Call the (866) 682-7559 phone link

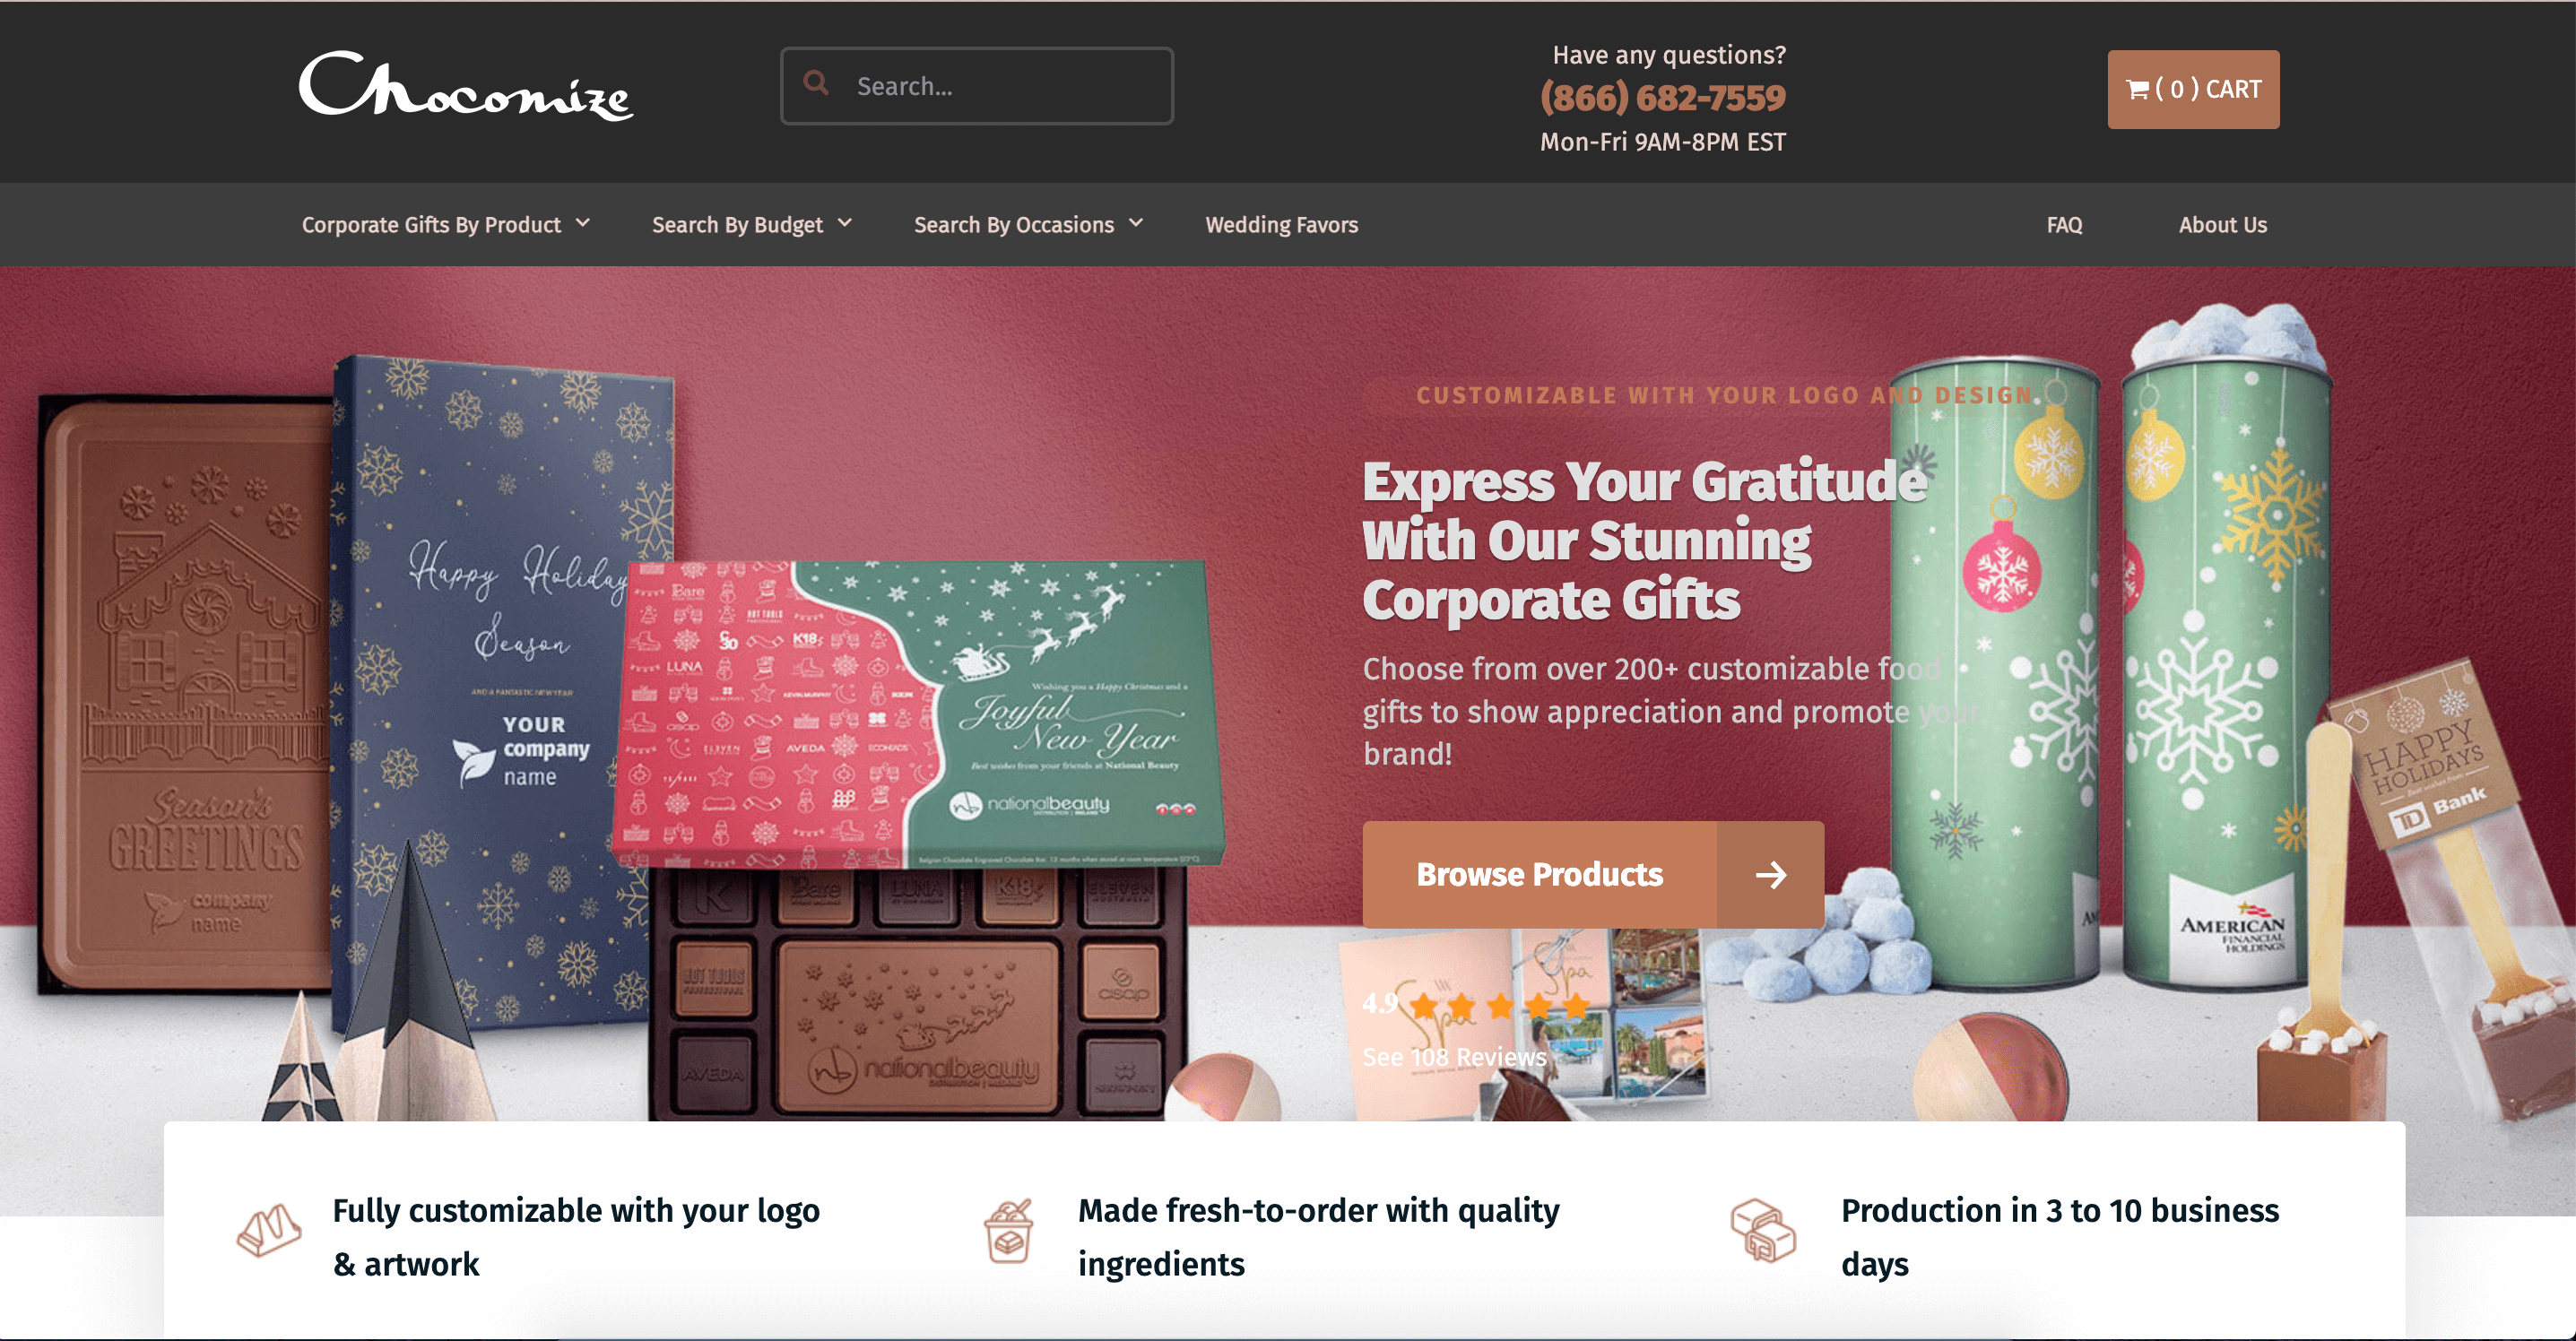(1662, 98)
